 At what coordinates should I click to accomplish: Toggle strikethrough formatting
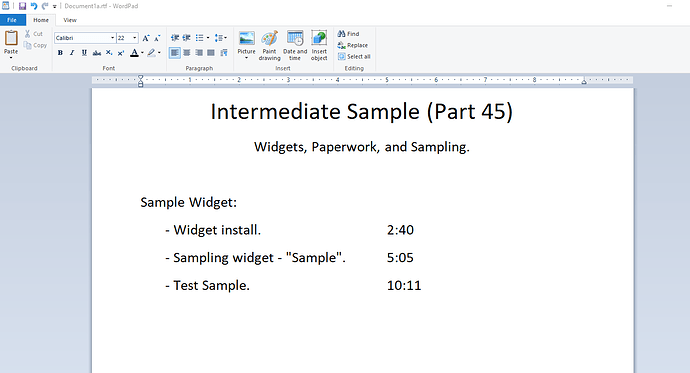96,53
